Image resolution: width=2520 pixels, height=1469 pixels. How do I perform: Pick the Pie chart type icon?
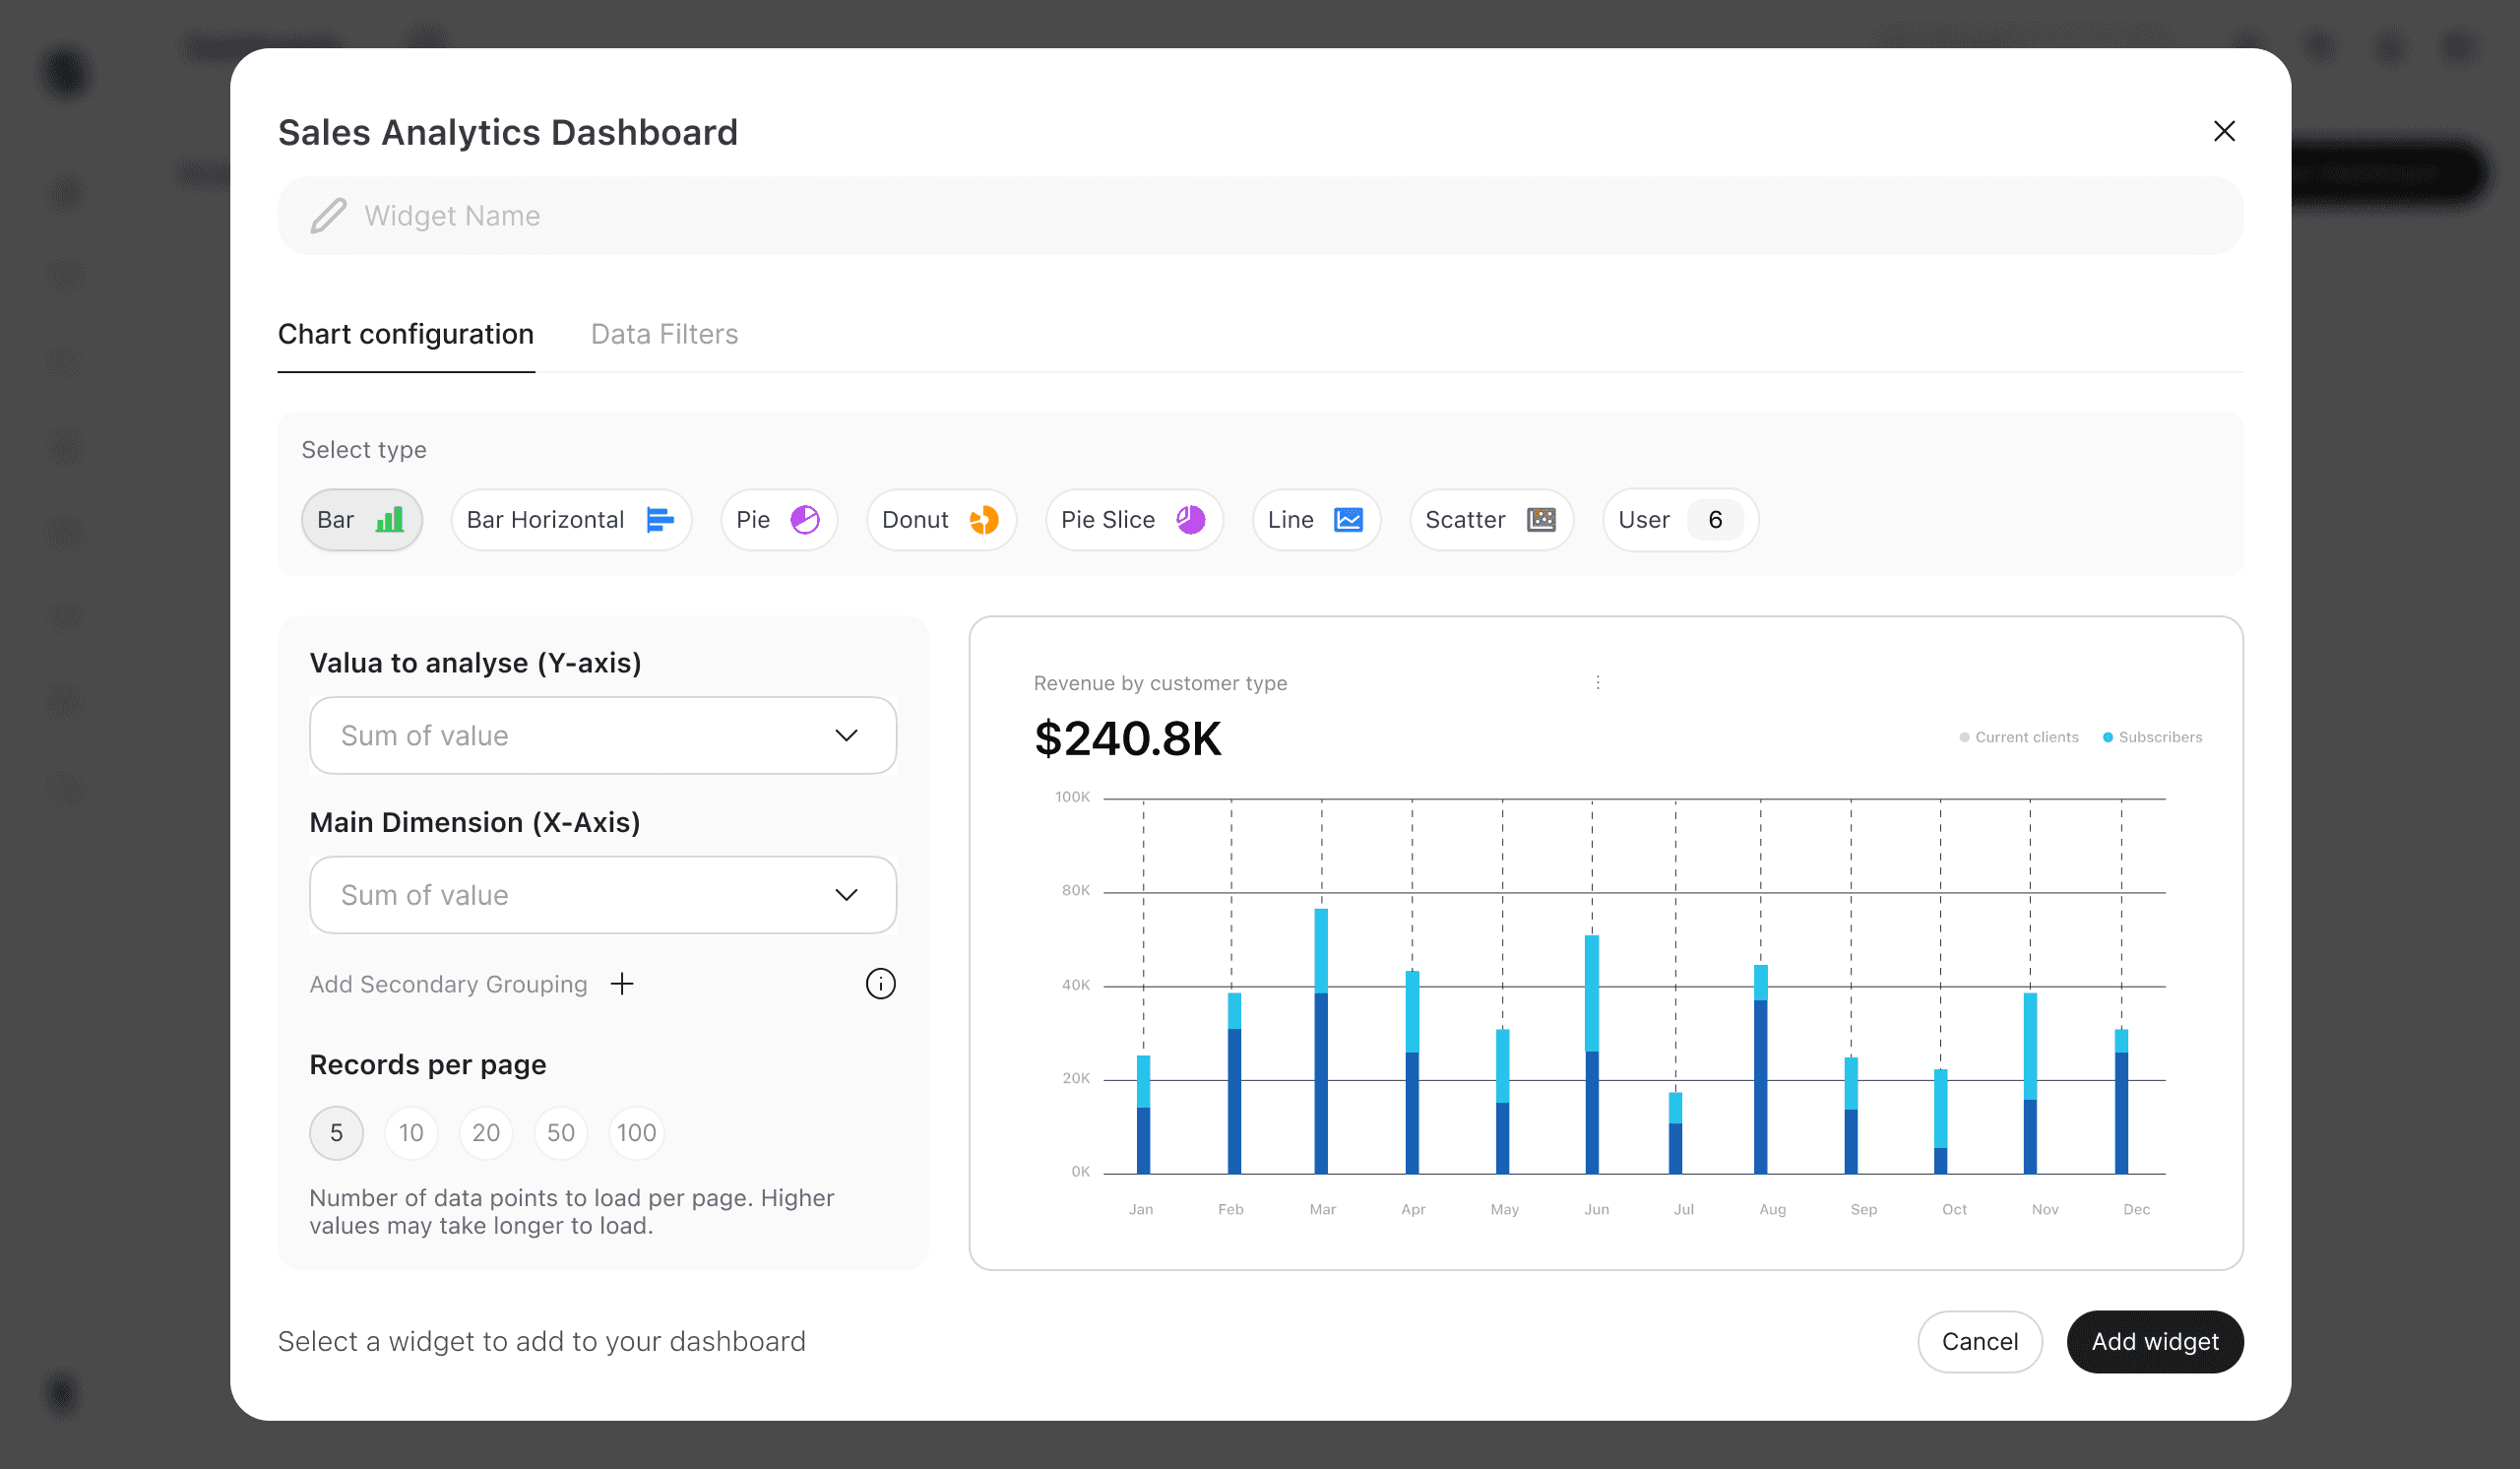[x=805, y=520]
